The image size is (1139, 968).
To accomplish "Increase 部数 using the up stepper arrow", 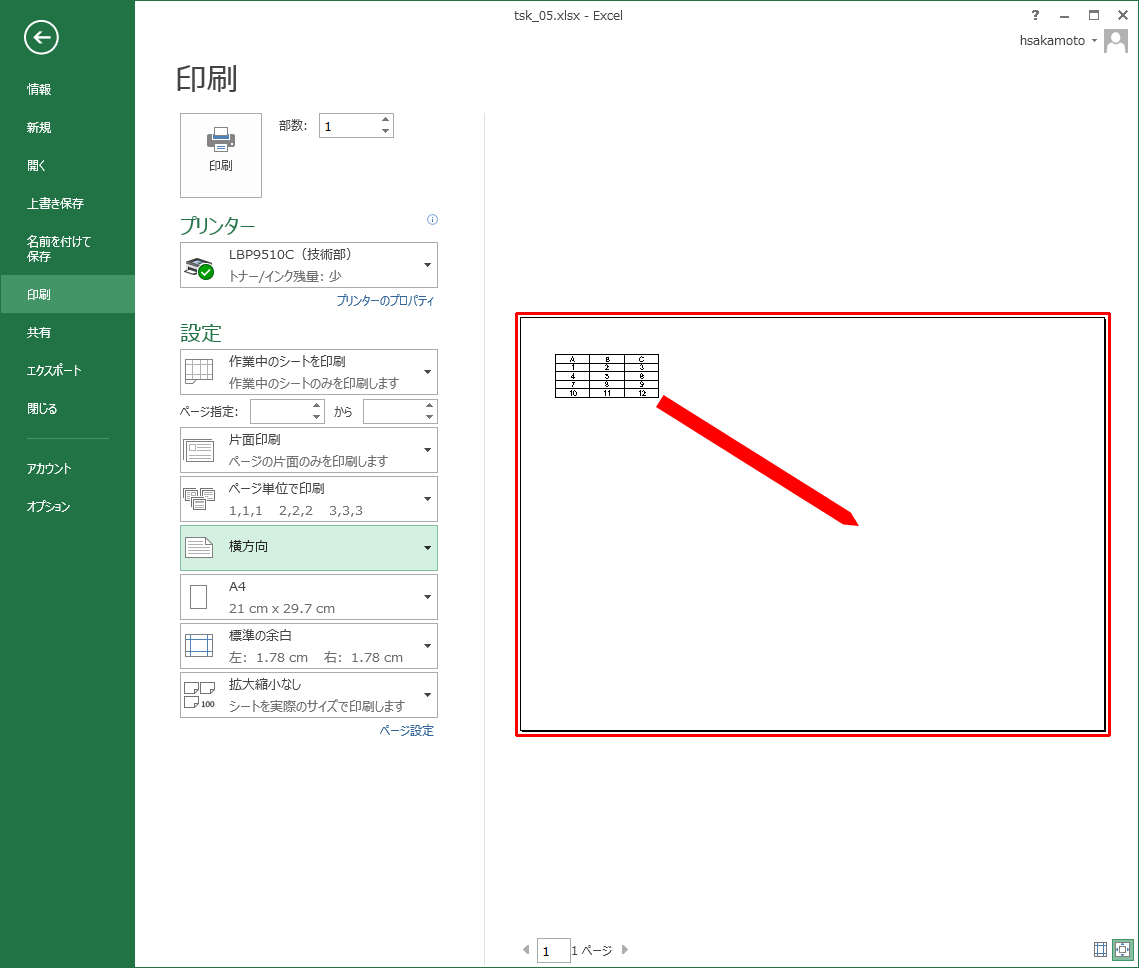I will pyautogui.click(x=385, y=119).
